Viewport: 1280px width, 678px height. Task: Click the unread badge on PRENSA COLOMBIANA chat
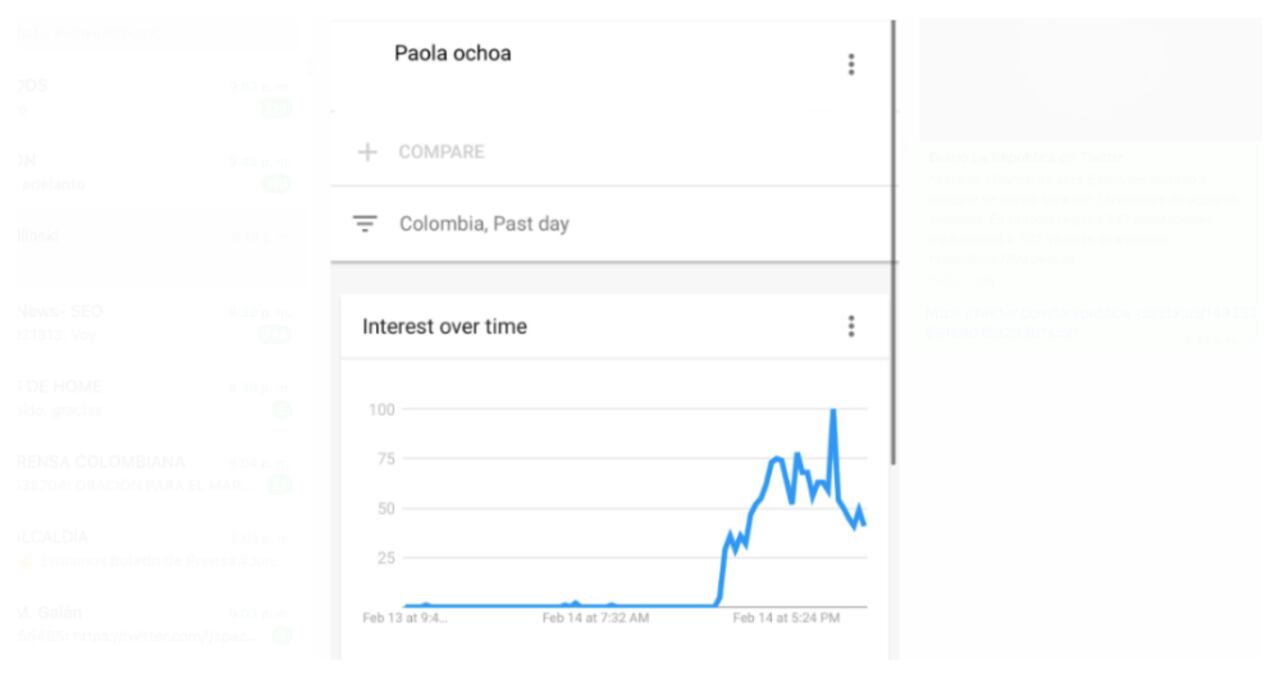[x=281, y=486]
